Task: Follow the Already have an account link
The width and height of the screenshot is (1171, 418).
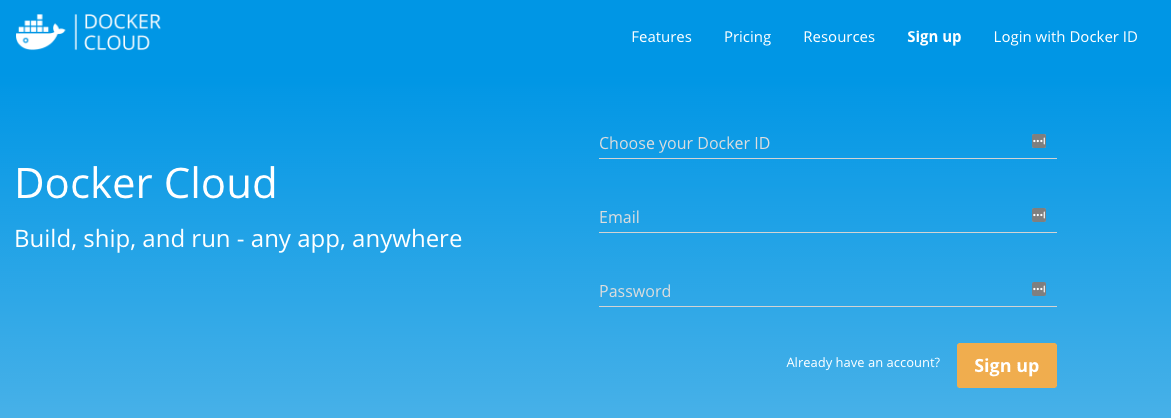Action: tap(863, 363)
